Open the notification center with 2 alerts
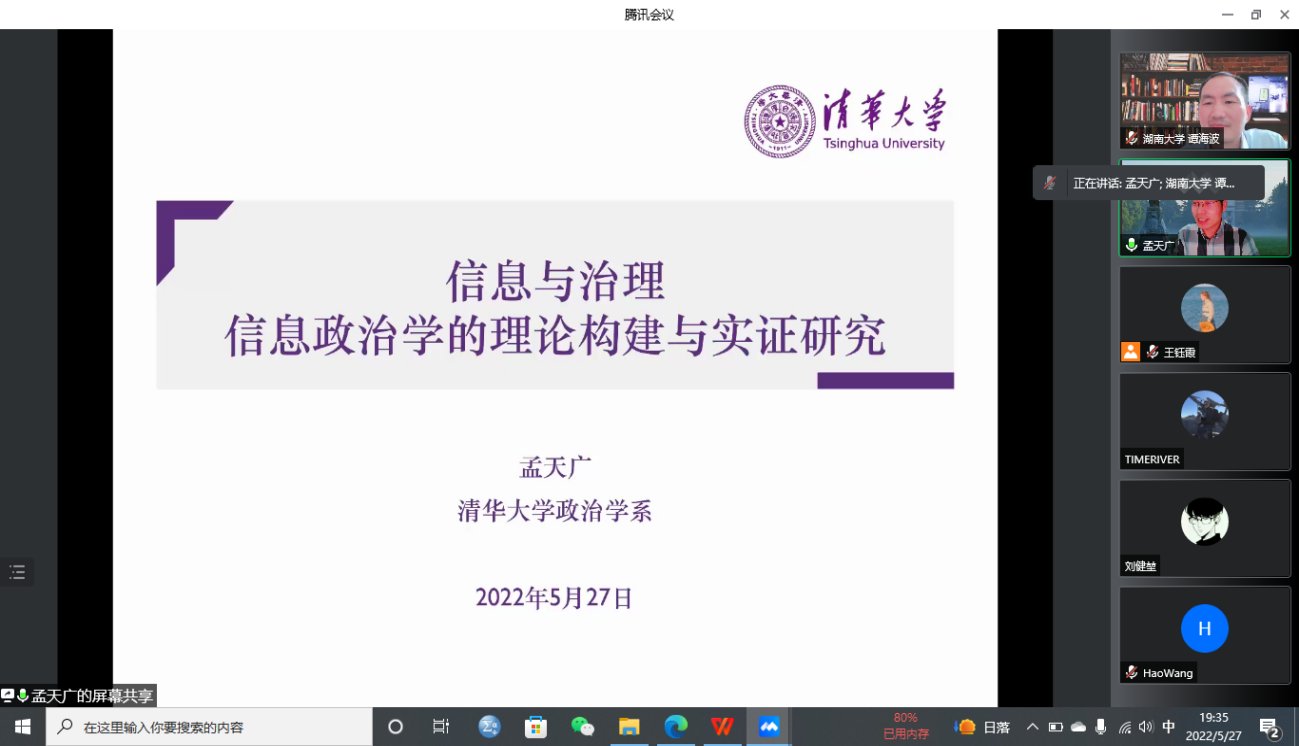The image size is (1299, 746). pyautogui.click(x=1270, y=727)
